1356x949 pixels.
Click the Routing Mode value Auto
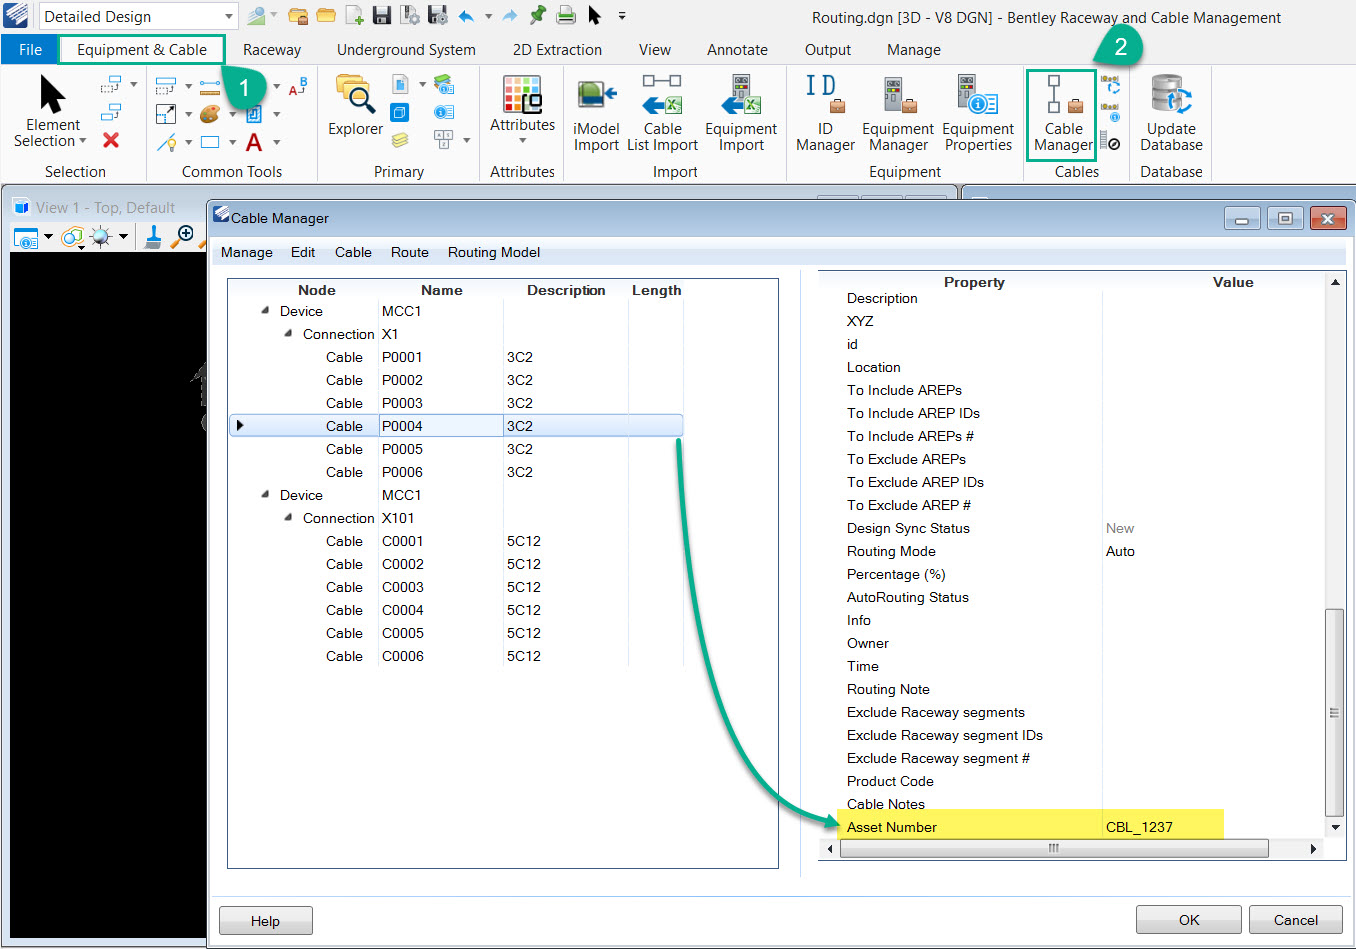pos(1120,551)
